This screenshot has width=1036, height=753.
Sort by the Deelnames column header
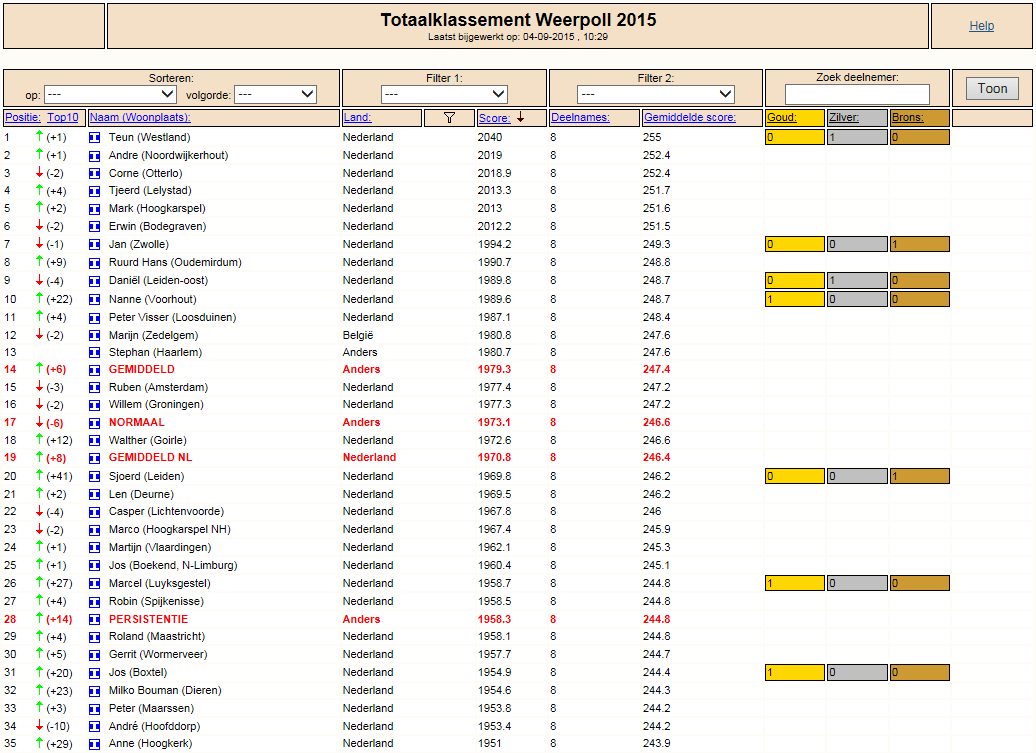tap(580, 118)
